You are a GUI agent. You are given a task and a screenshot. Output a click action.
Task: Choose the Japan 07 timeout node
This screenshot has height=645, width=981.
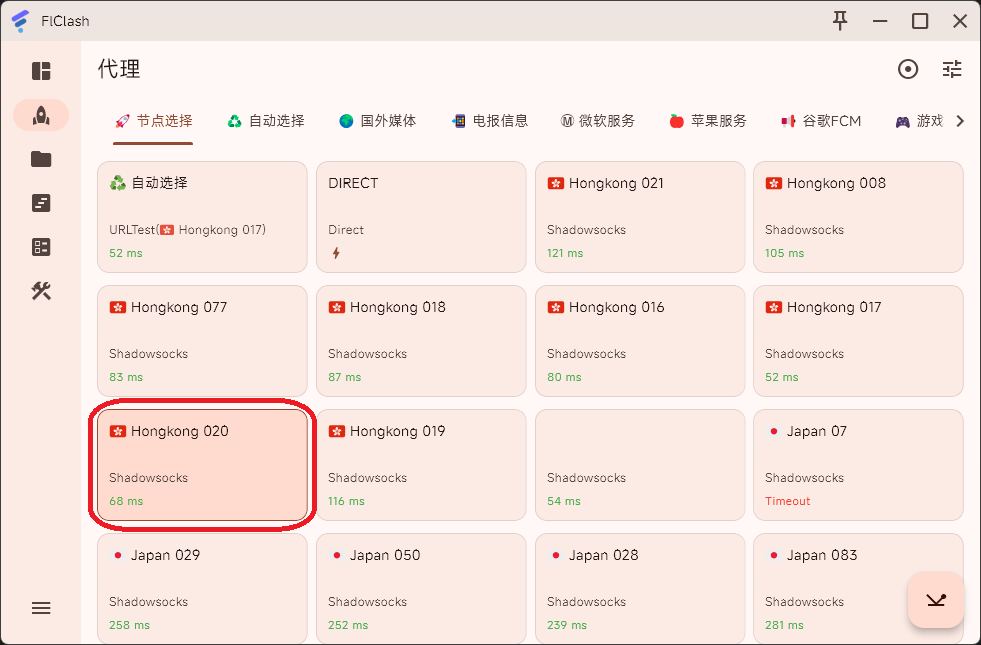tap(858, 464)
